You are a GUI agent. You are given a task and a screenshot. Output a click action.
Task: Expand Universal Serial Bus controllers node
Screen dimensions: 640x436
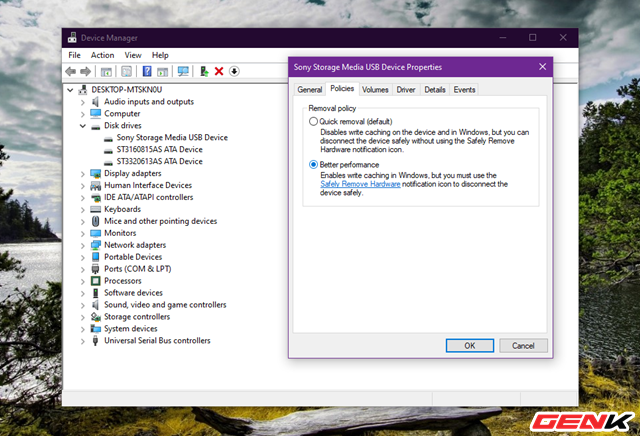click(83, 341)
